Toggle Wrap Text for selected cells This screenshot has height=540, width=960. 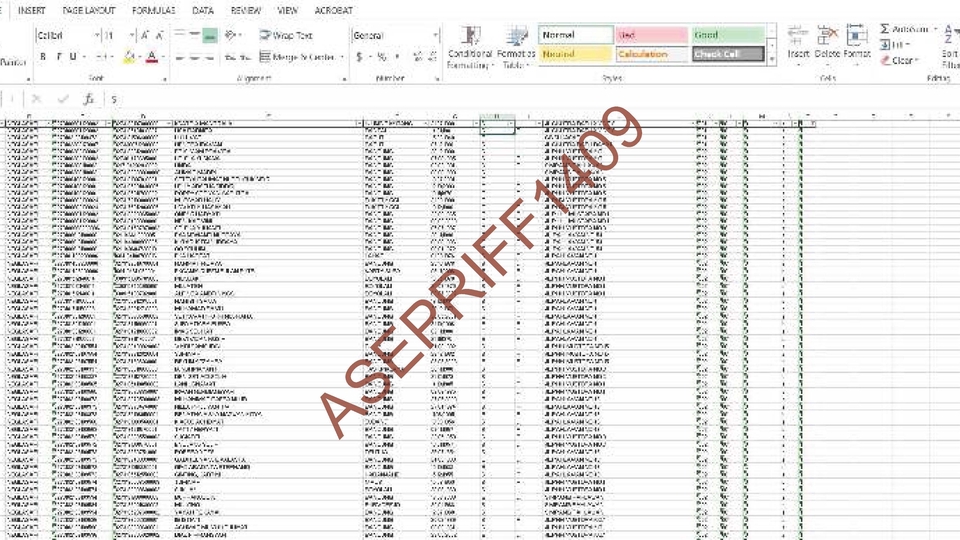pos(286,35)
